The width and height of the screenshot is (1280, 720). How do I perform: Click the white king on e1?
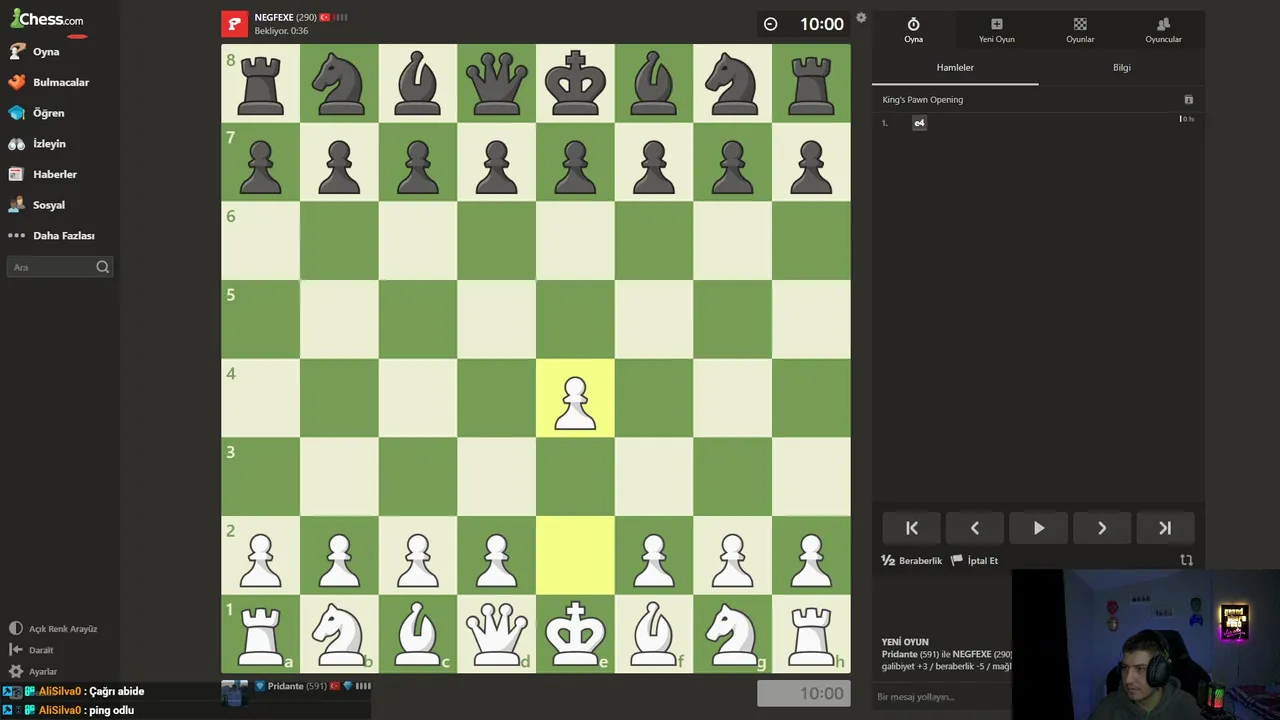[x=575, y=634]
